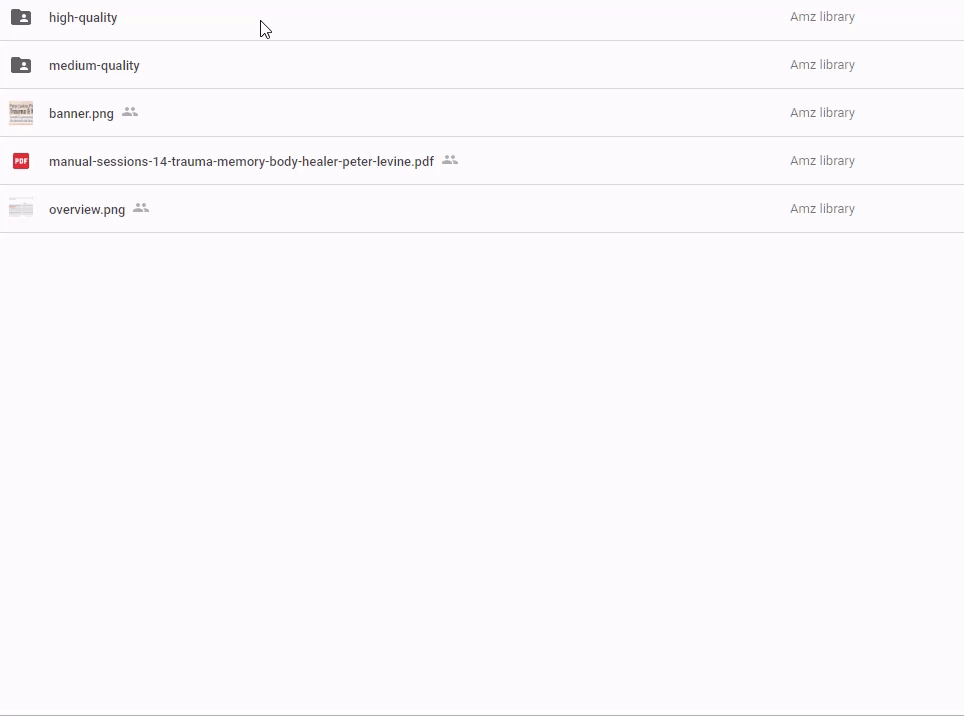Click Amz library owner for high-quality
The height and width of the screenshot is (716, 964).
point(822,17)
